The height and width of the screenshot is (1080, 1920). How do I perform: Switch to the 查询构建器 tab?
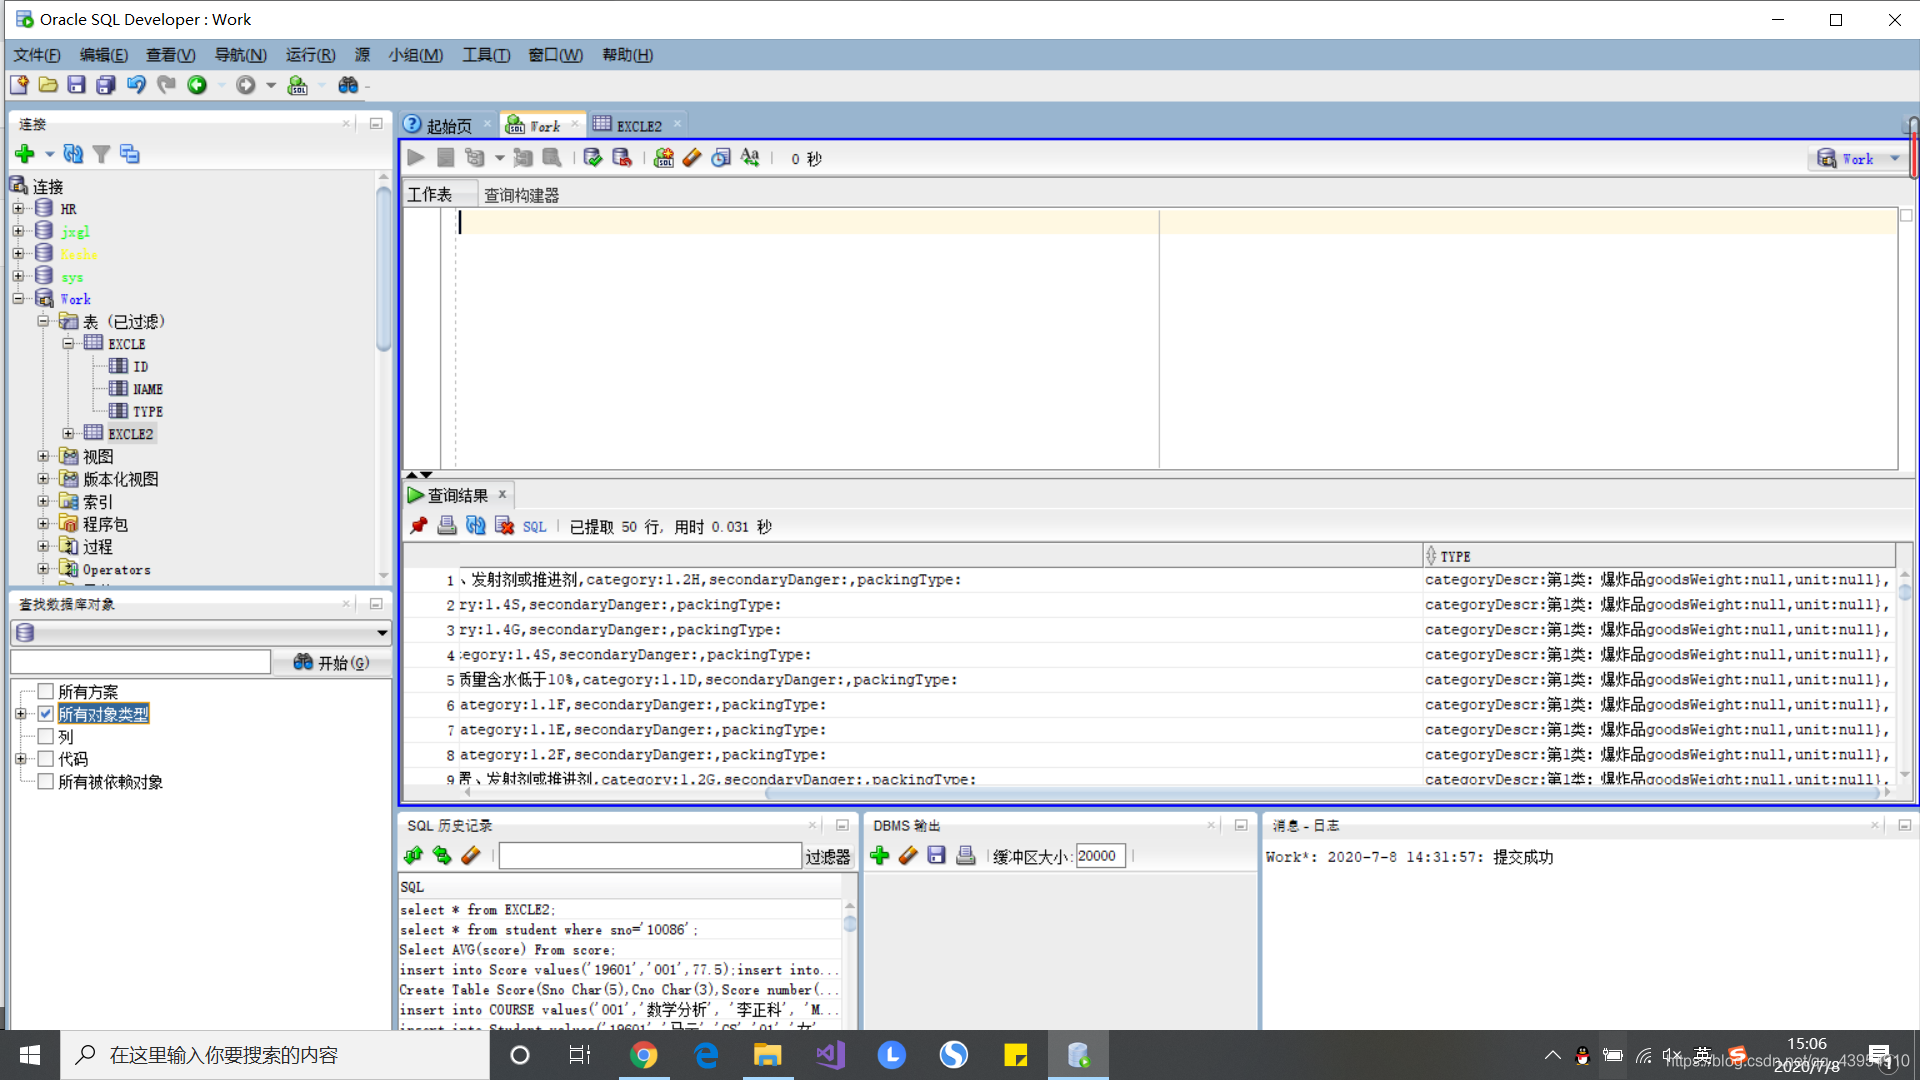coord(521,195)
